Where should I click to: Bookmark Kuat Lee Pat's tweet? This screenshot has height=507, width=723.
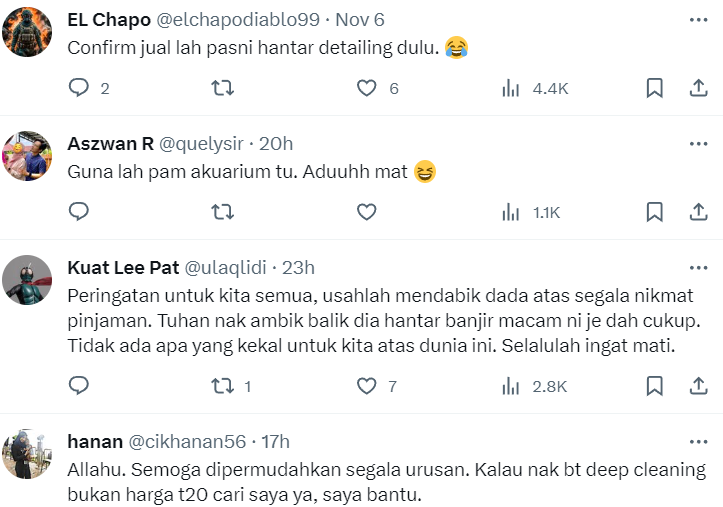pos(654,385)
